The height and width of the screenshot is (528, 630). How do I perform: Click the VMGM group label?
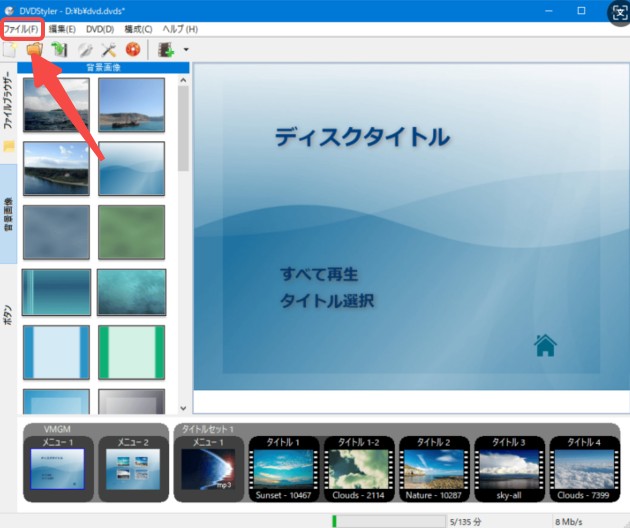(57, 429)
